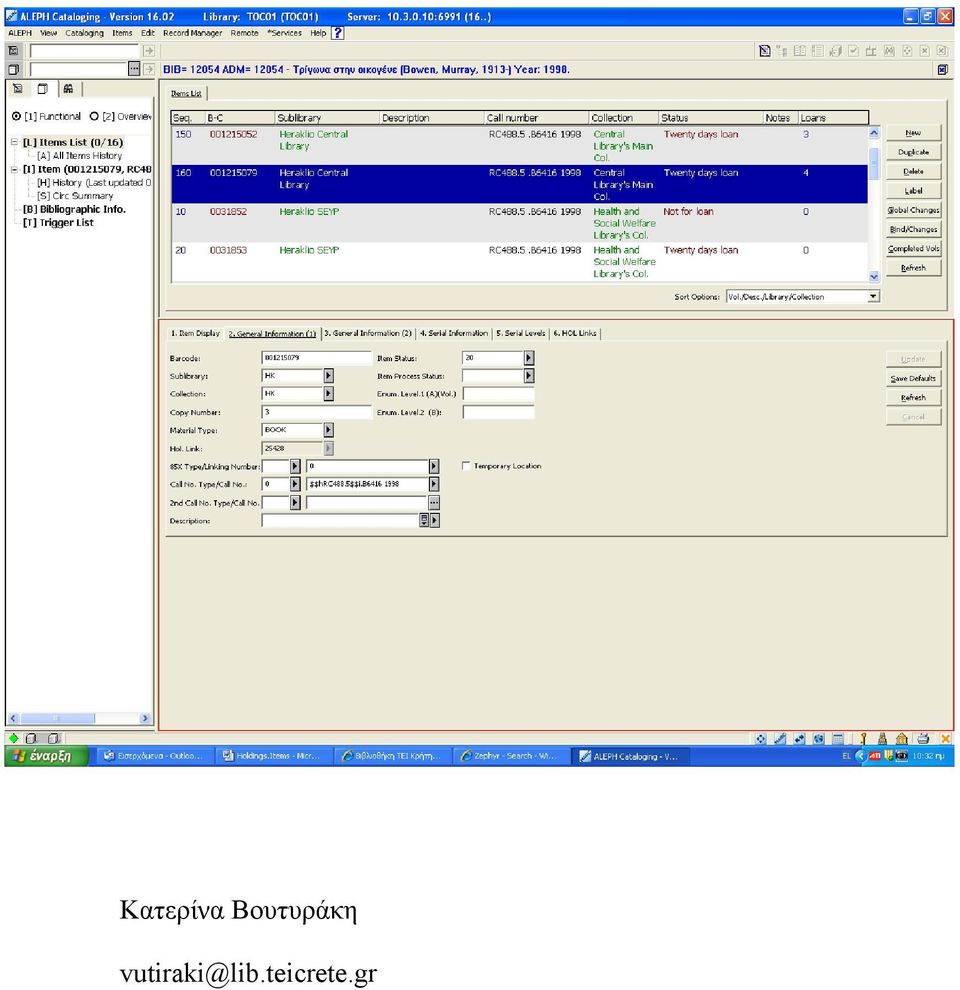Click the blue close record icon beside BIB title

click(942, 69)
